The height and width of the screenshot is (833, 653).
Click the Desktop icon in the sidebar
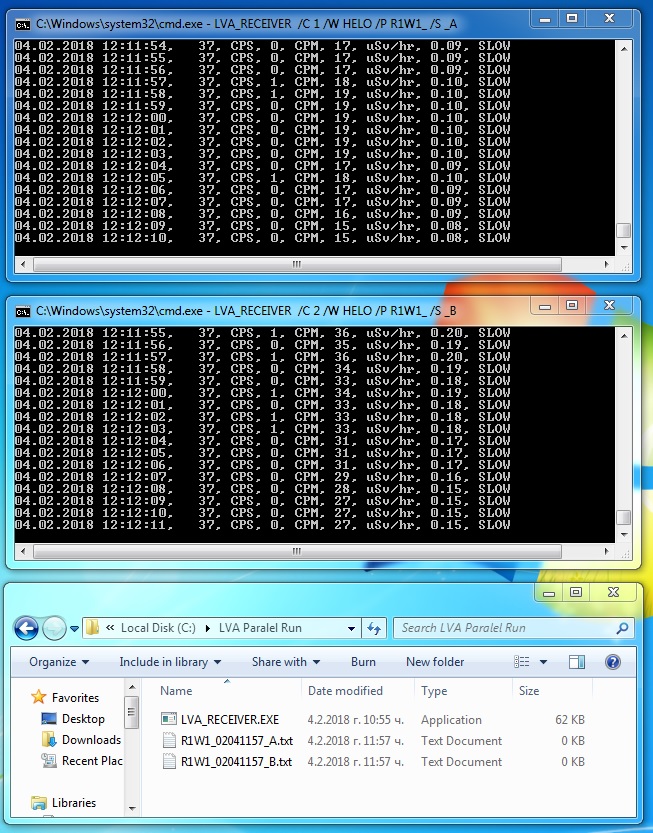coord(49,719)
